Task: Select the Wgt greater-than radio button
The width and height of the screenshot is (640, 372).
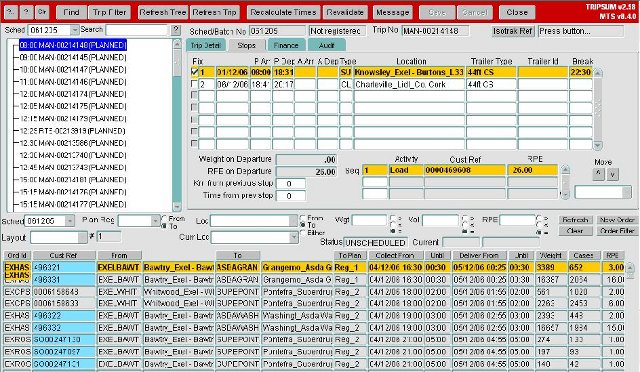Action: click(x=393, y=218)
